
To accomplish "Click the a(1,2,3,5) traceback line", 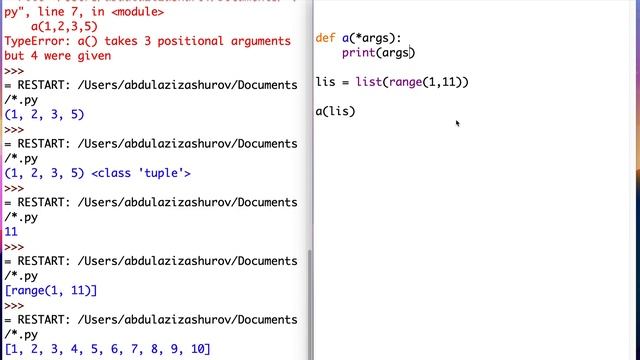I will pos(64,27).
